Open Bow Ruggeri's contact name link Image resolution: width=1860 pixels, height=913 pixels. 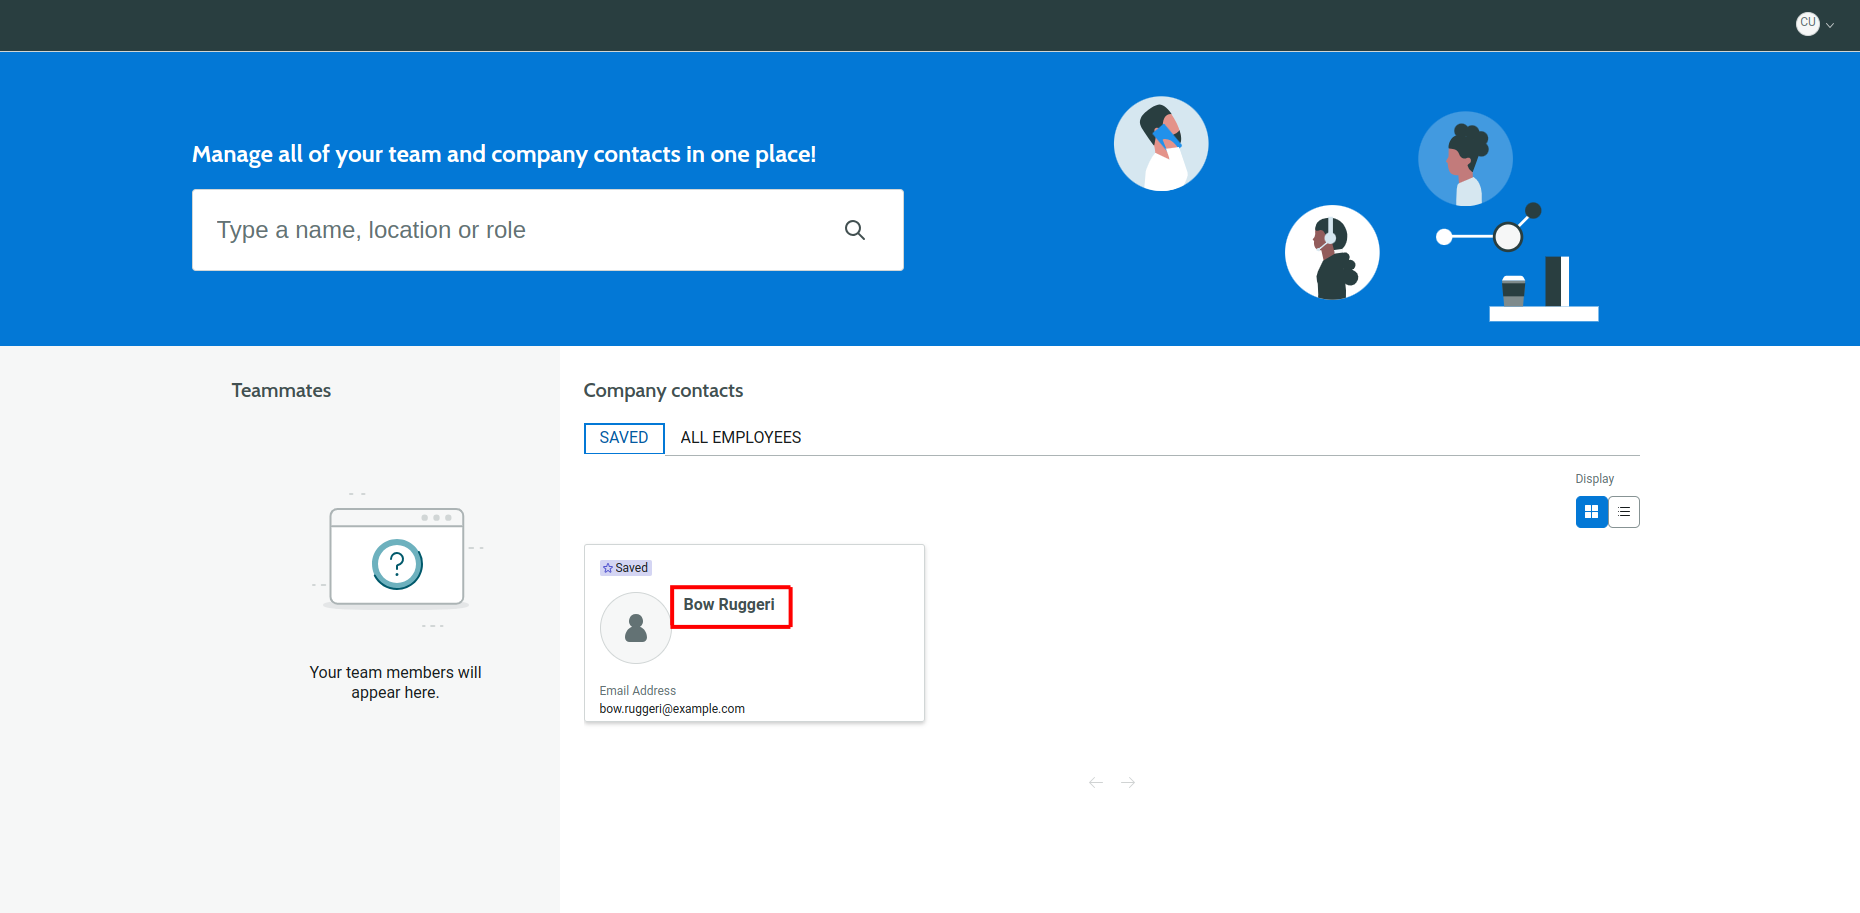[x=729, y=605]
